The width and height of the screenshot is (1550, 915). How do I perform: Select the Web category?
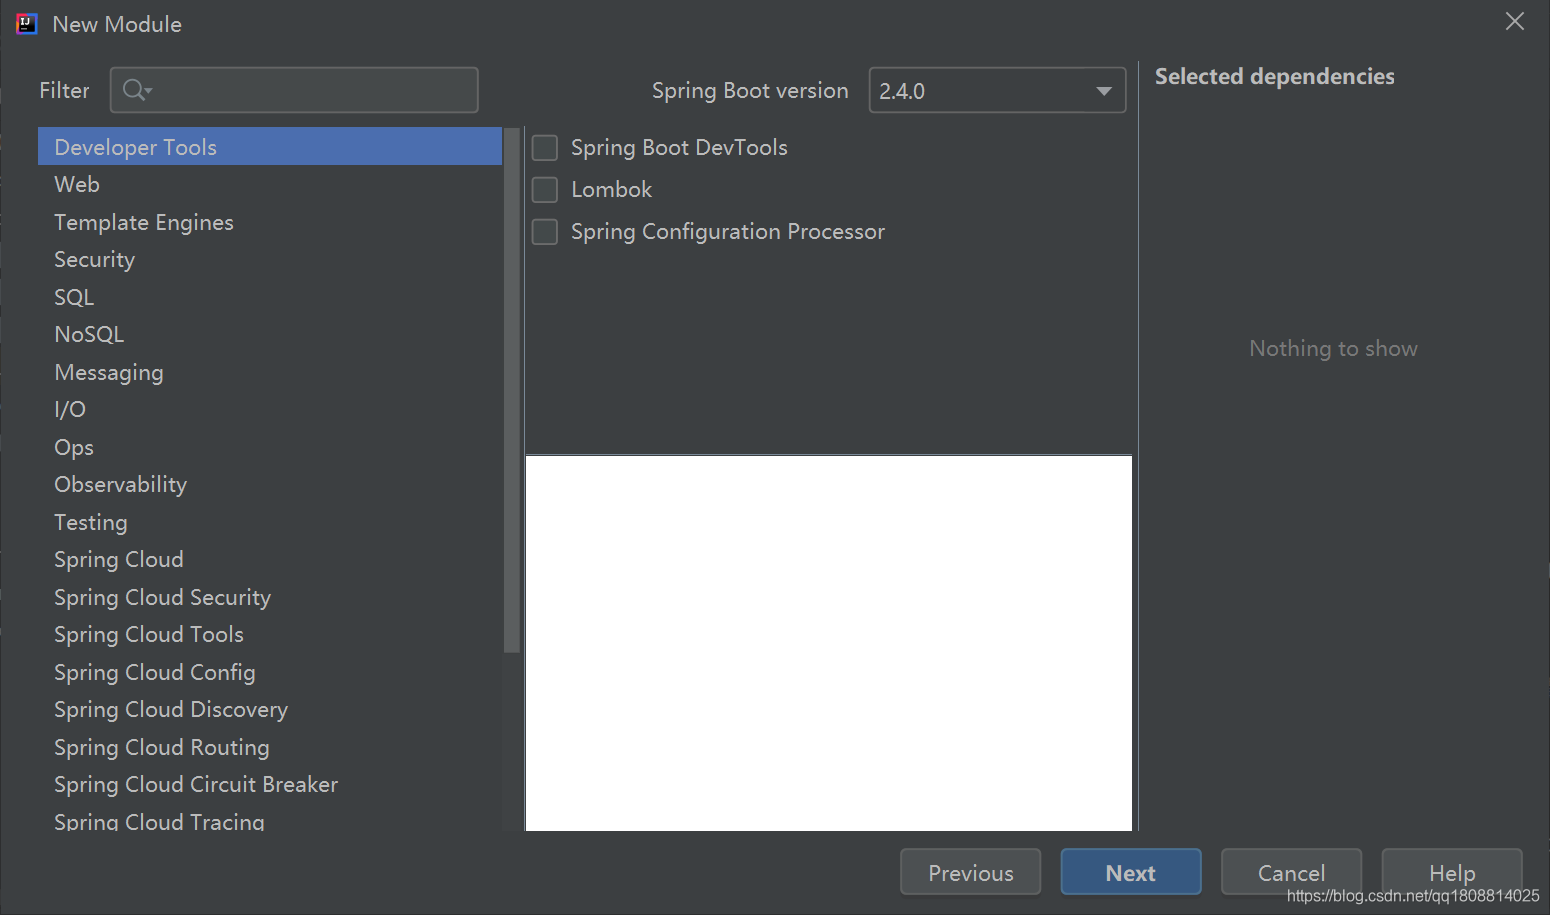point(77,185)
